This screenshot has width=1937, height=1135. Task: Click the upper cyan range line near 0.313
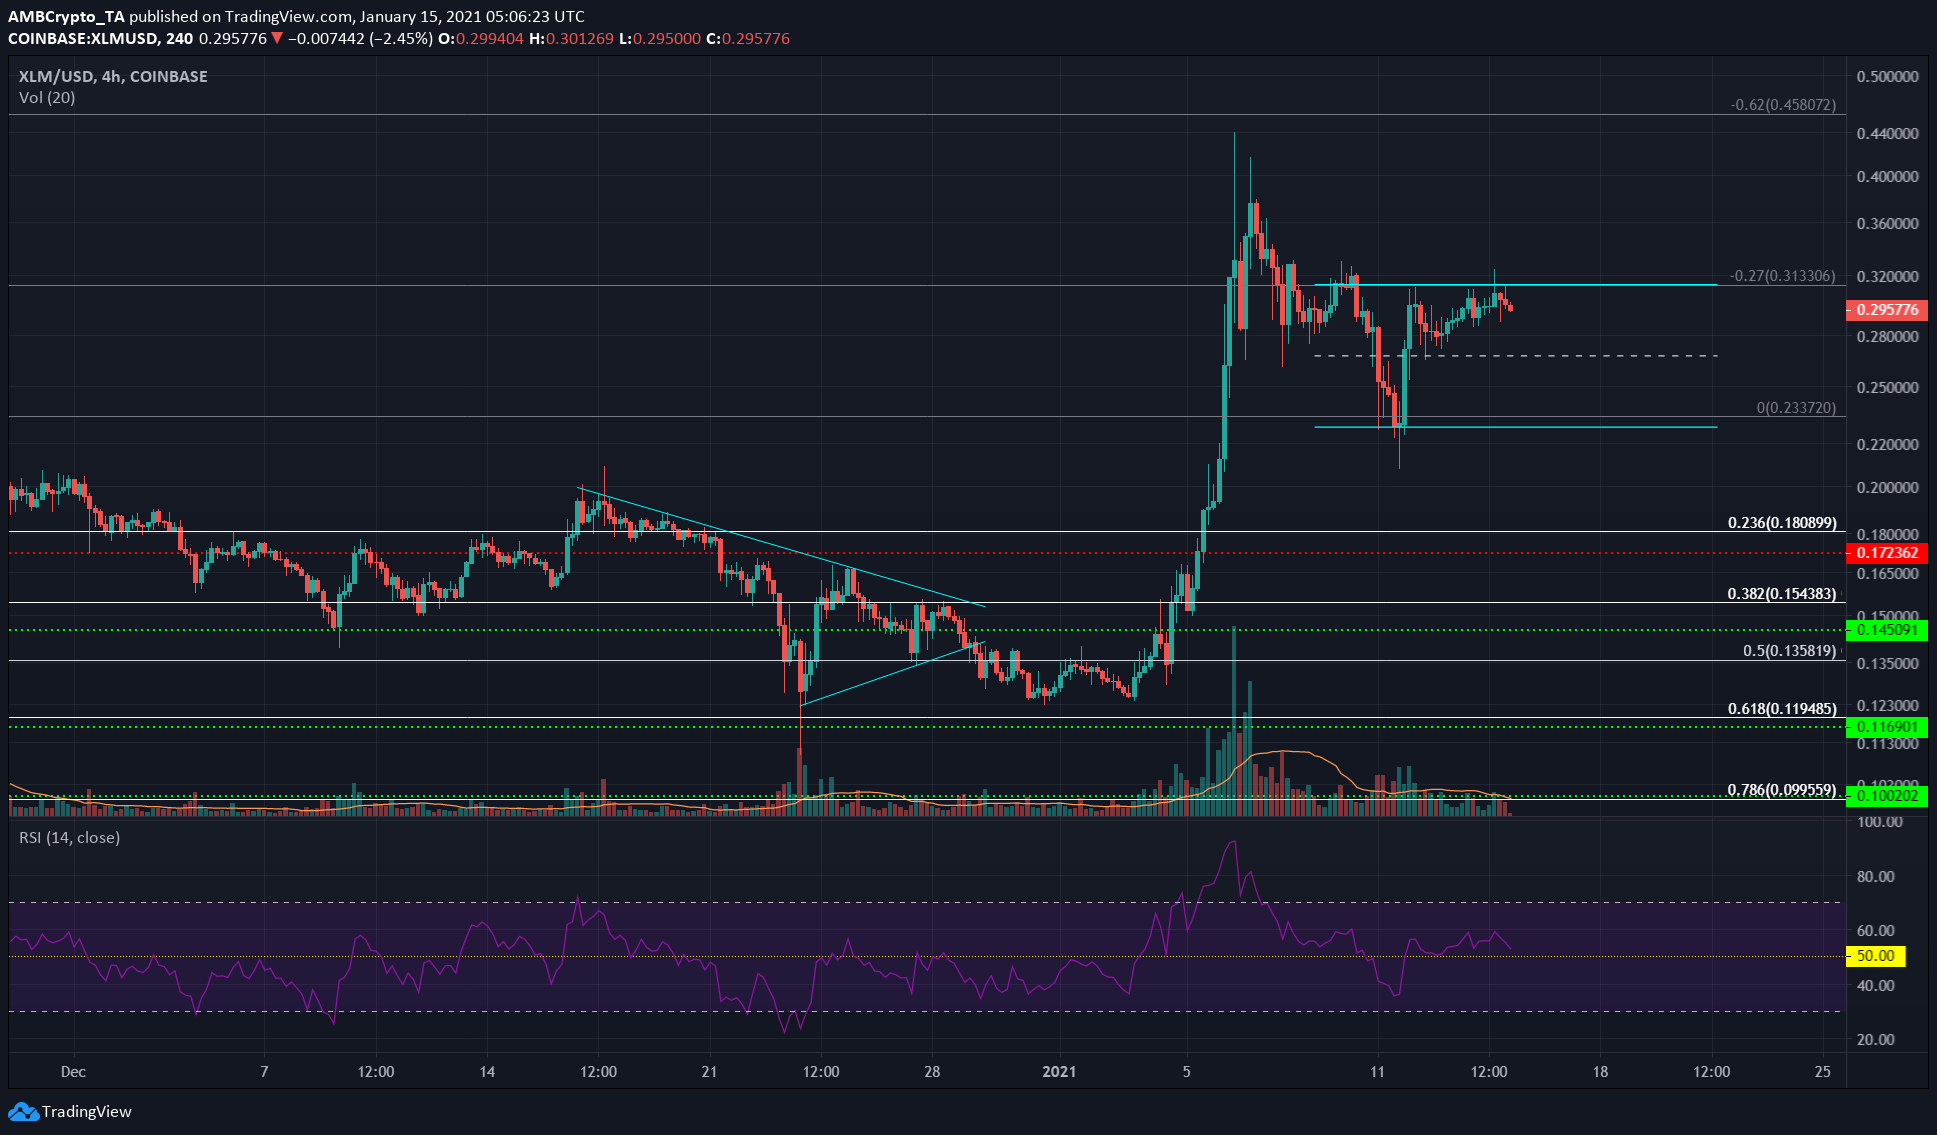point(1515,285)
